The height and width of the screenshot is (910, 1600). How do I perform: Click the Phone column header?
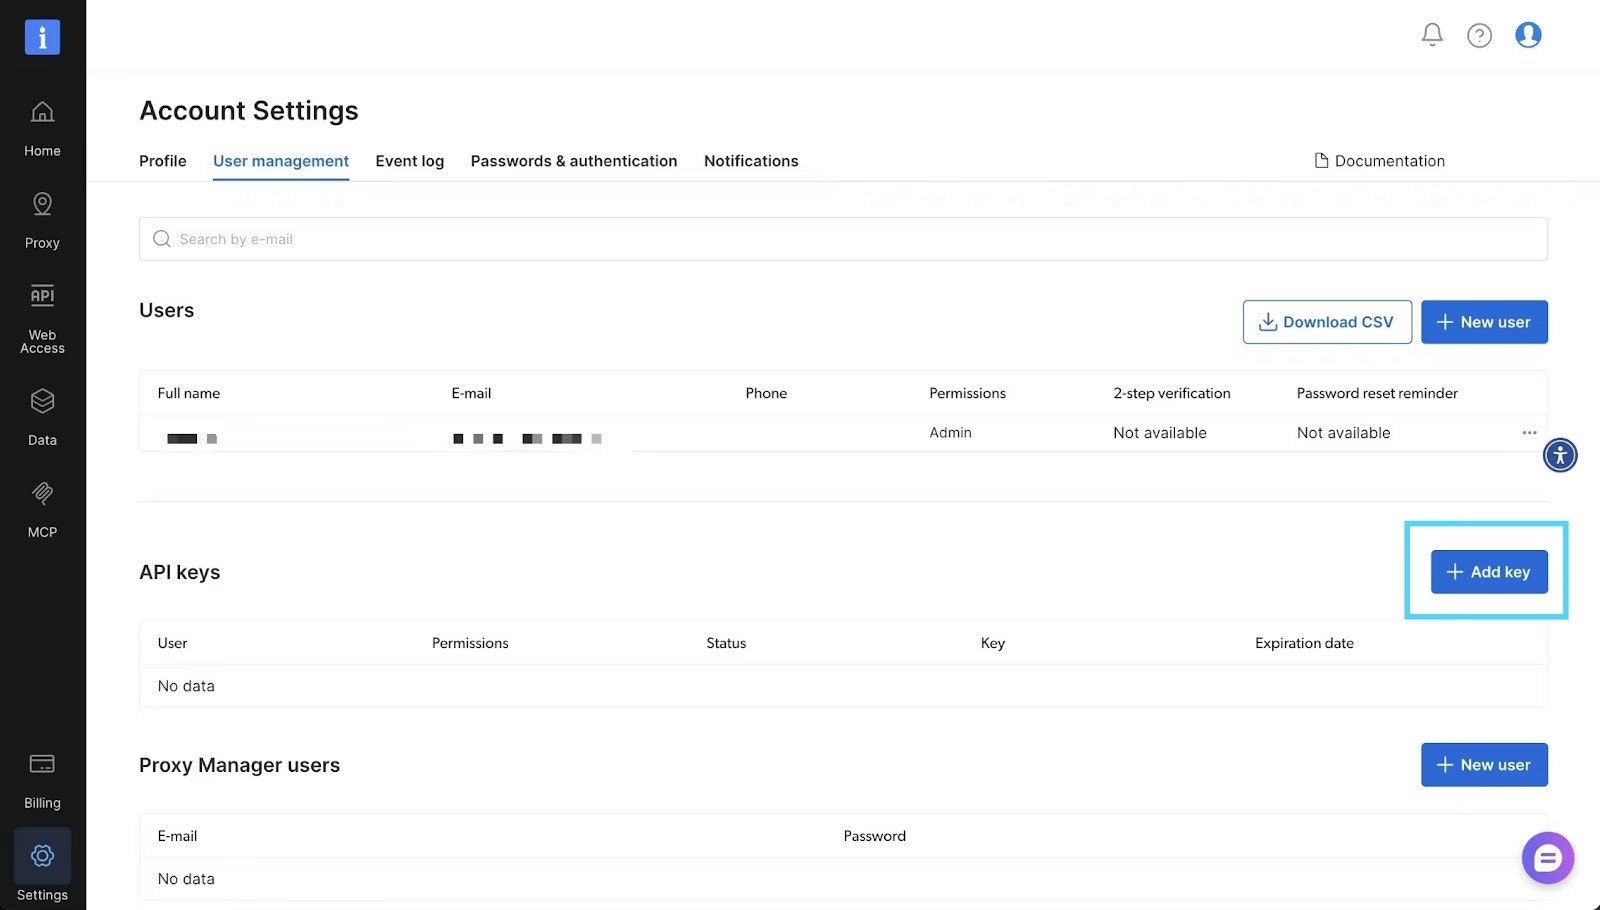click(x=766, y=393)
